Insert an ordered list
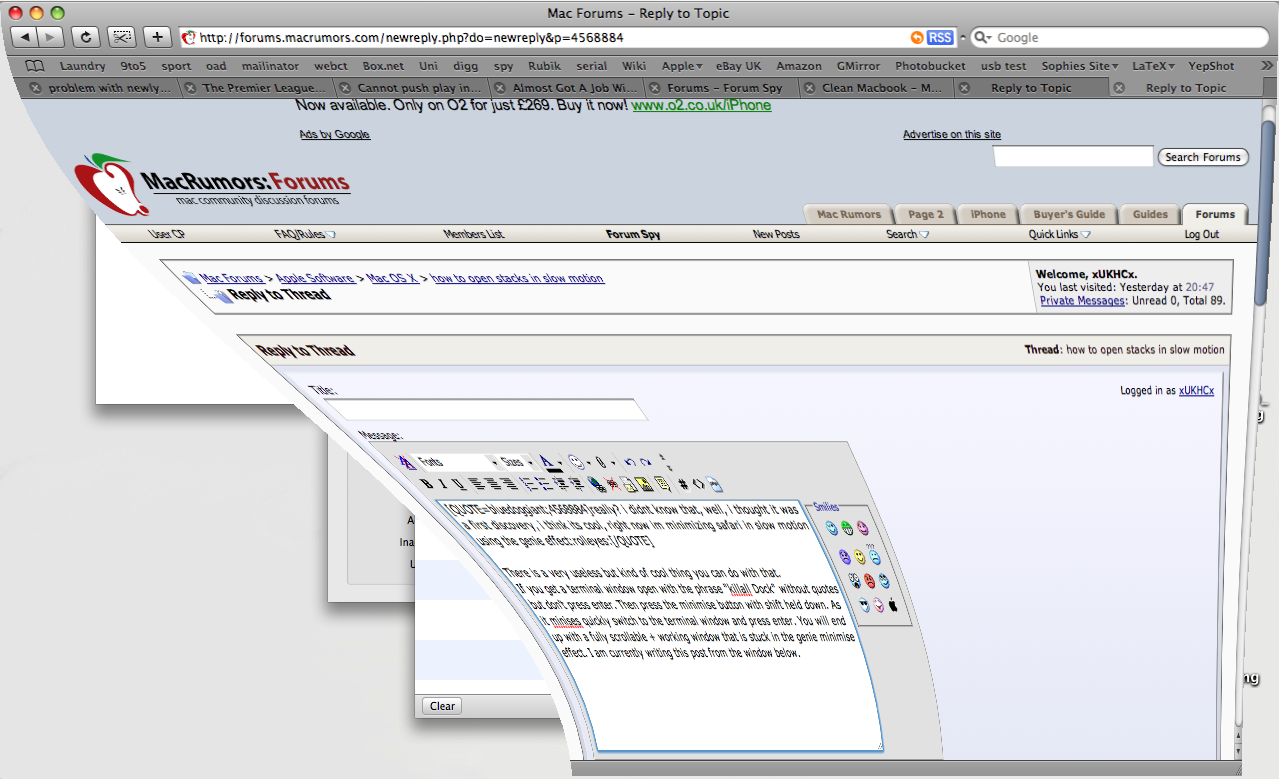1279x779 pixels. pos(526,484)
